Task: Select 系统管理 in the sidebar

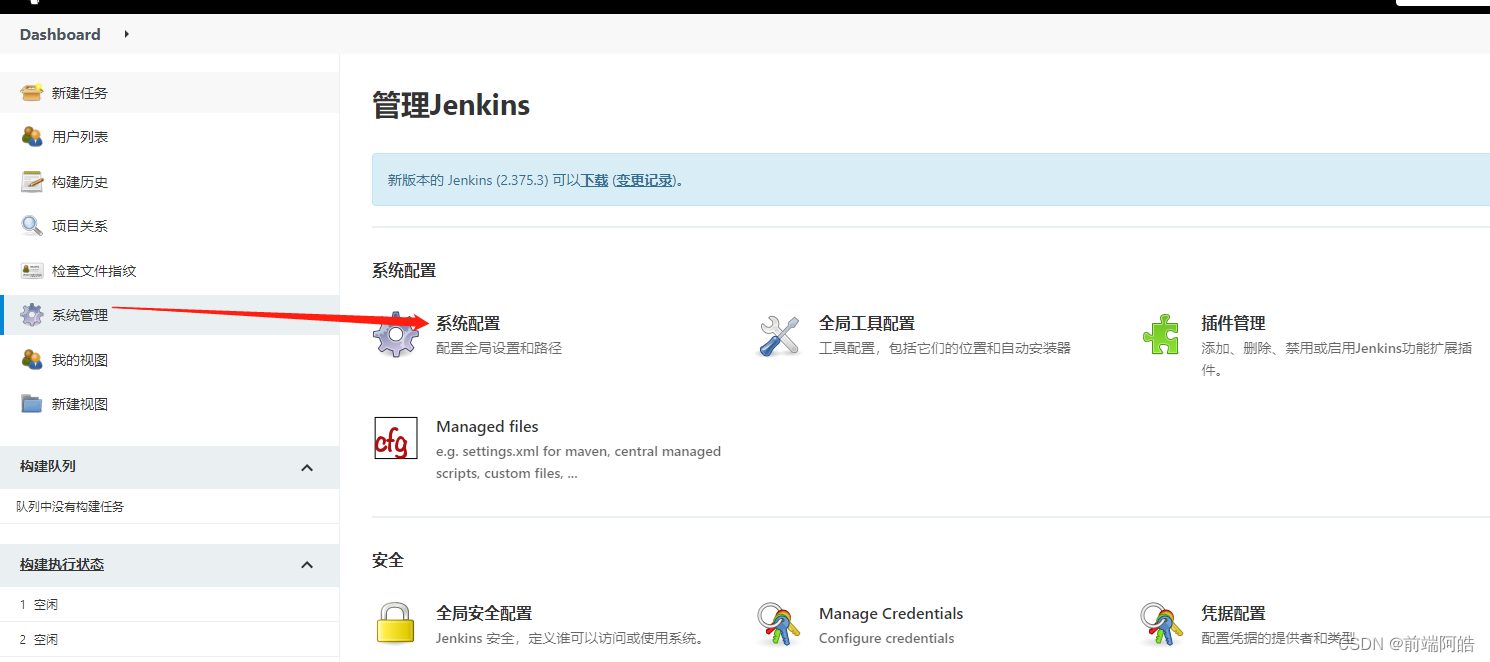Action: click(x=80, y=315)
